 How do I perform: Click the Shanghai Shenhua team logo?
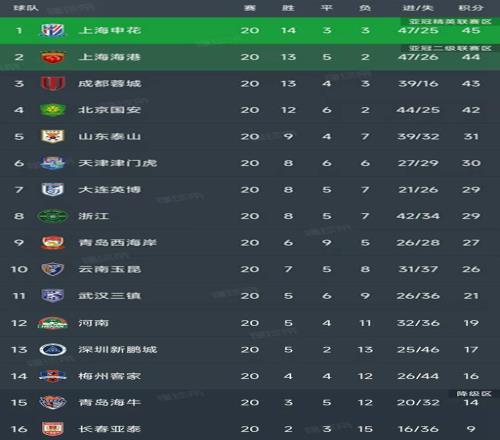(x=52, y=30)
